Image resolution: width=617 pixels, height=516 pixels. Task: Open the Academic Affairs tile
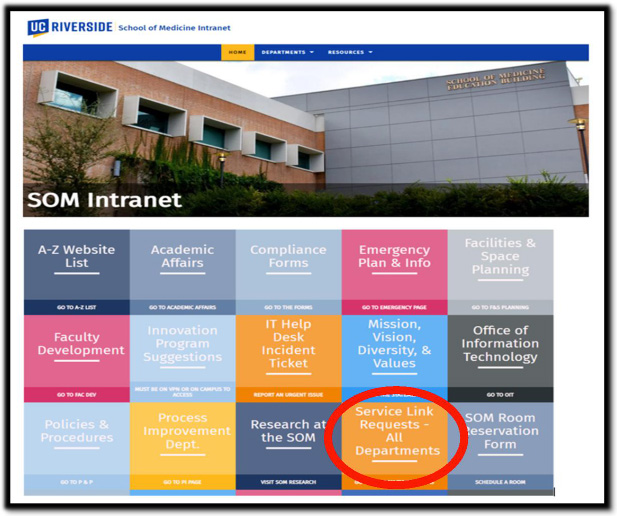coord(182,258)
